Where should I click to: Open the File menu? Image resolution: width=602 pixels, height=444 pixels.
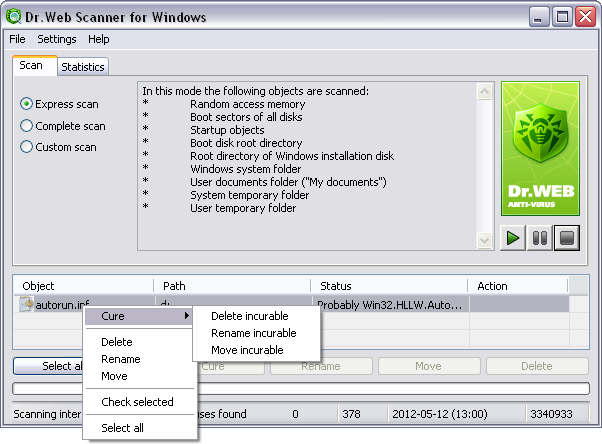point(17,39)
